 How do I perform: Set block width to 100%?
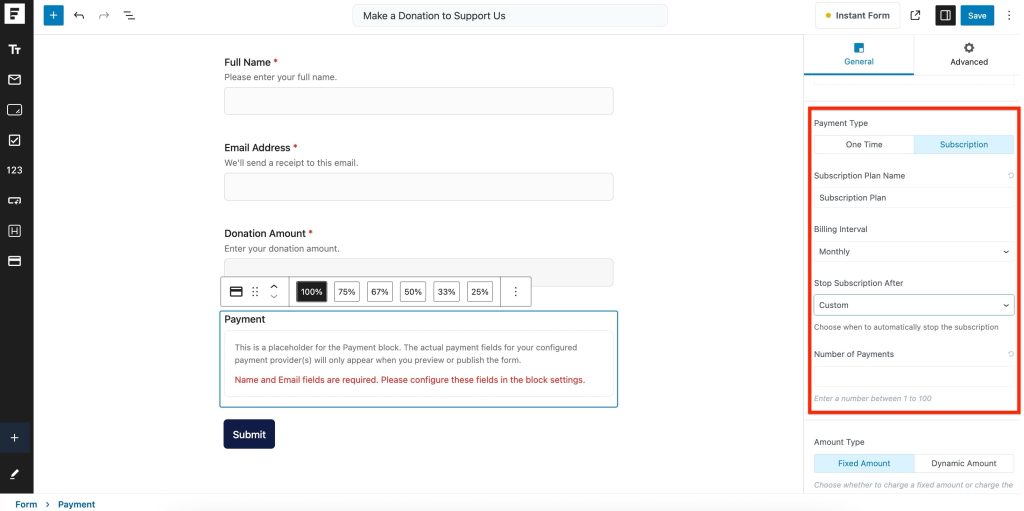tap(312, 292)
